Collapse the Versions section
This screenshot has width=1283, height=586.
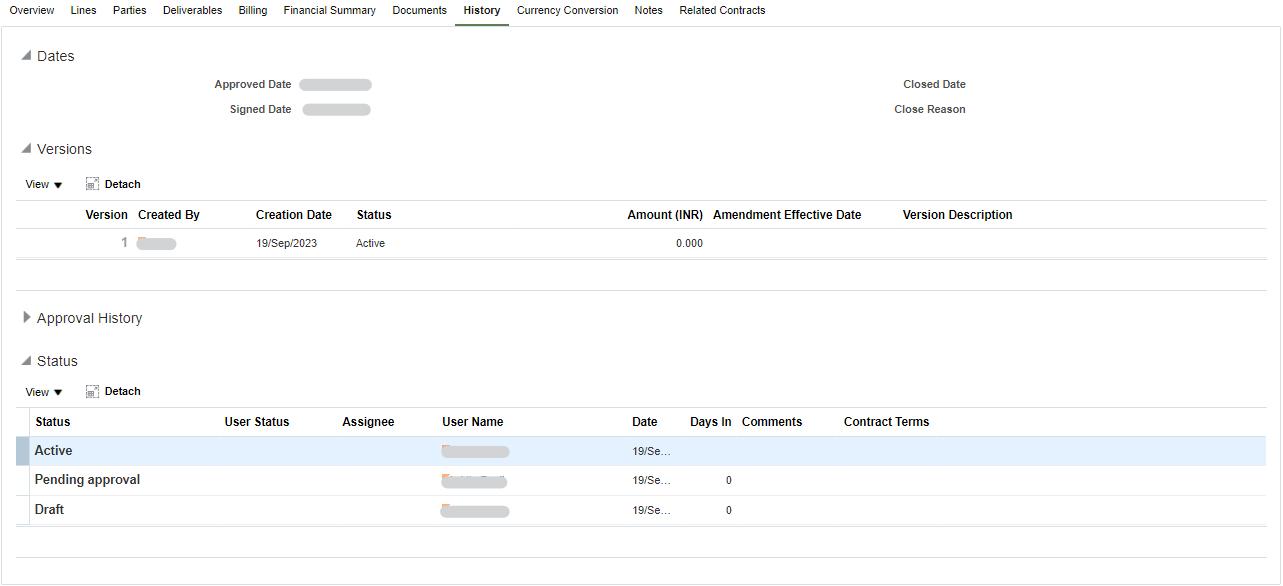pyautogui.click(x=25, y=149)
